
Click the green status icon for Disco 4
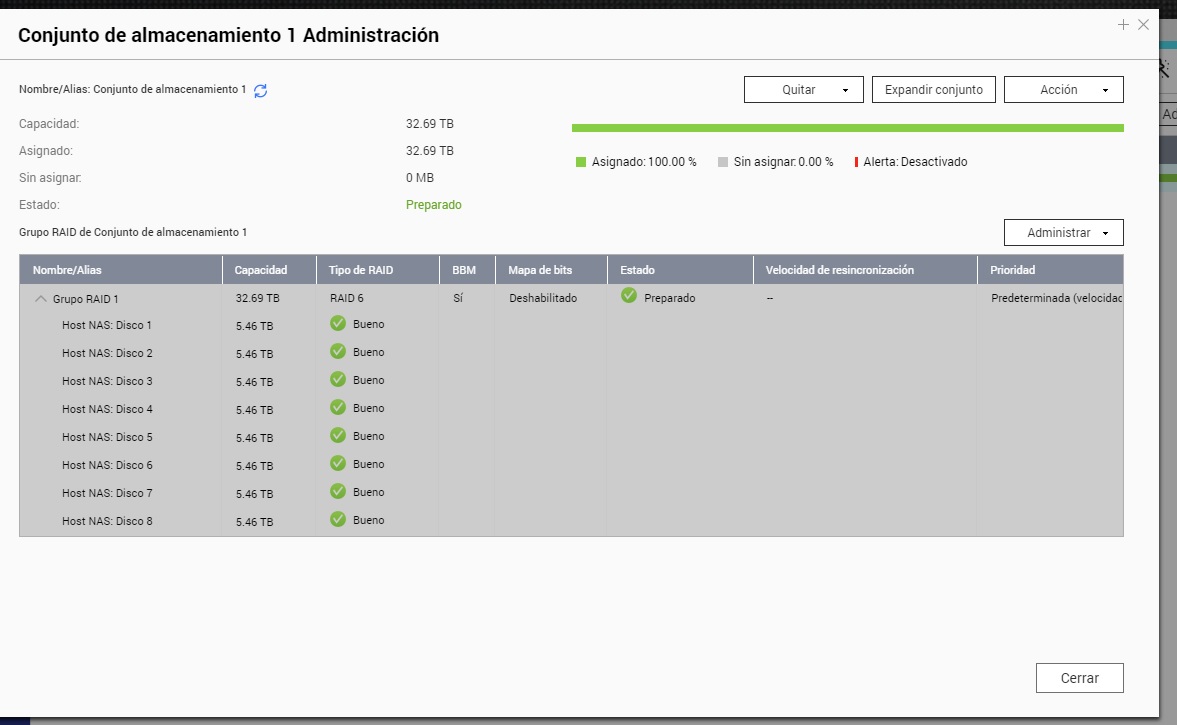(338, 407)
